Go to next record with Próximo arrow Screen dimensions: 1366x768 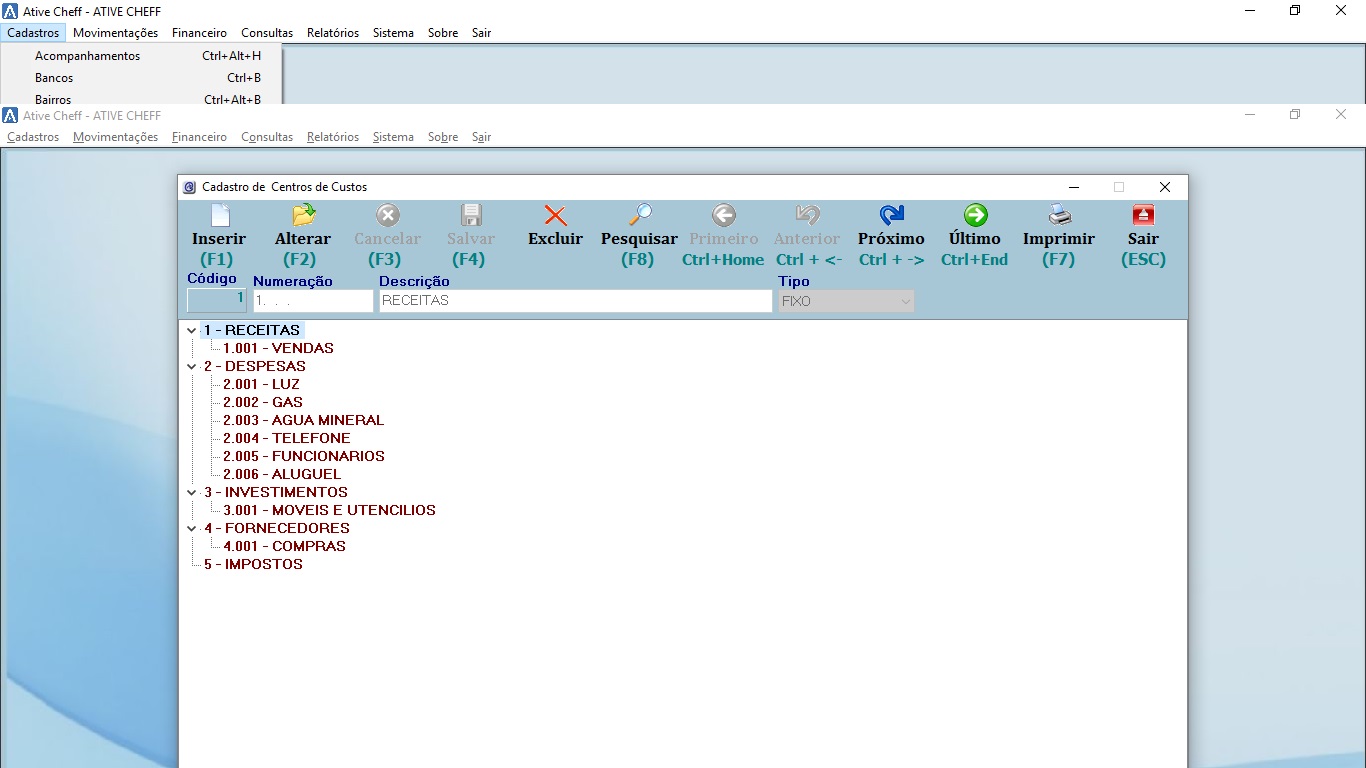click(891, 215)
